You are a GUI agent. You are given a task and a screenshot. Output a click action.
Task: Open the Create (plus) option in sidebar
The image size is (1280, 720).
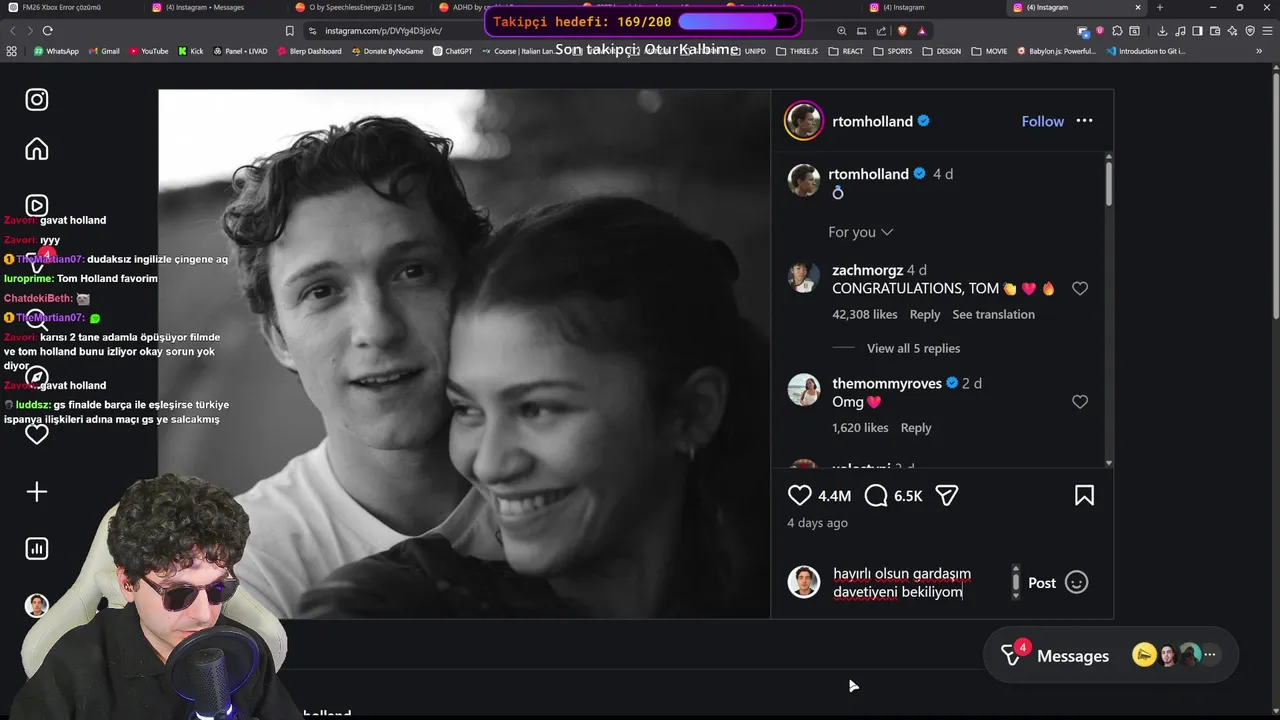(x=37, y=491)
